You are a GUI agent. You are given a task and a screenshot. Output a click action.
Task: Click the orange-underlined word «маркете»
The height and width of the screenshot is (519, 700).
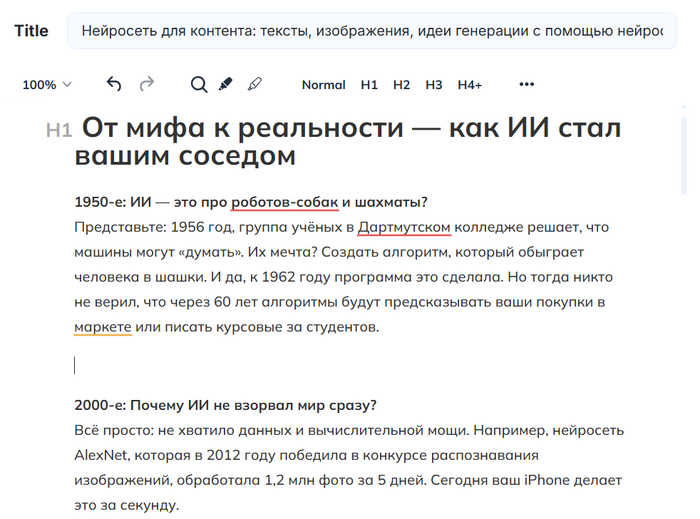point(103,327)
